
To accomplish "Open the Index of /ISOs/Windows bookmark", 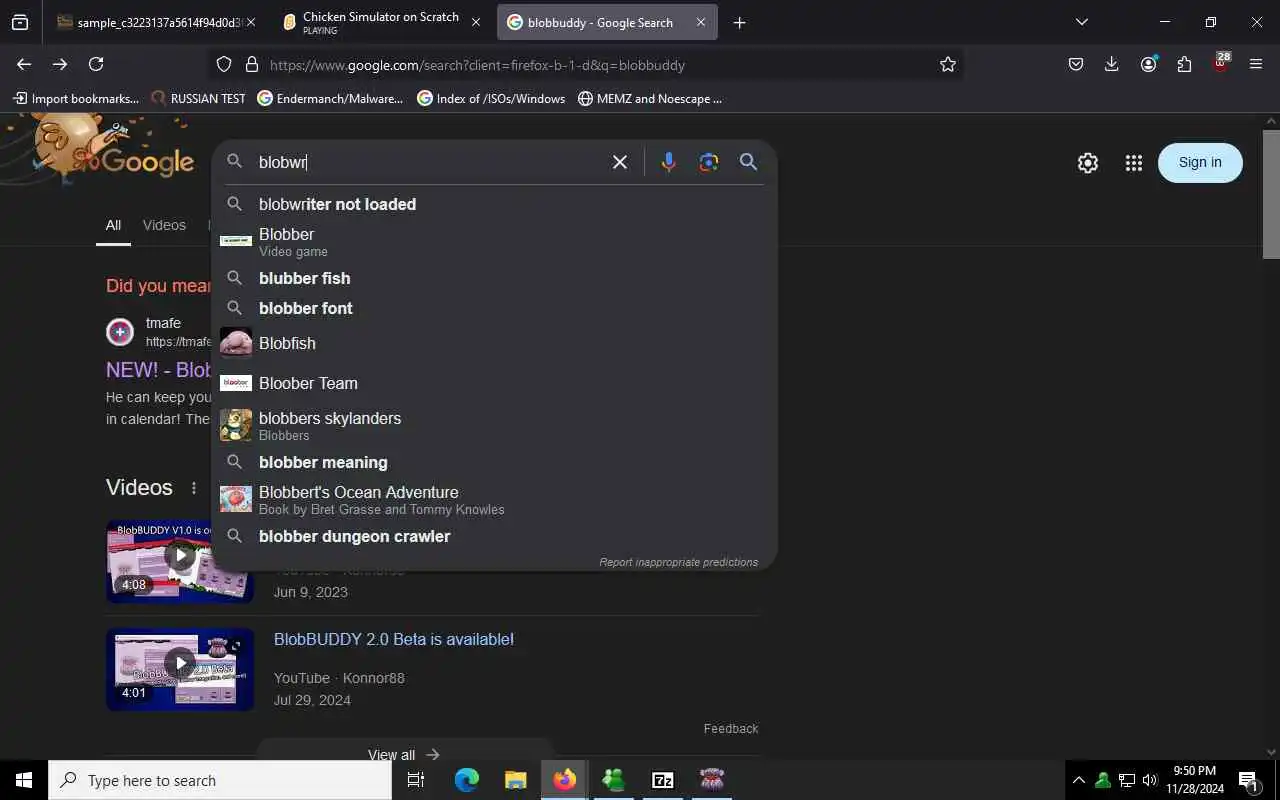I will point(491,98).
